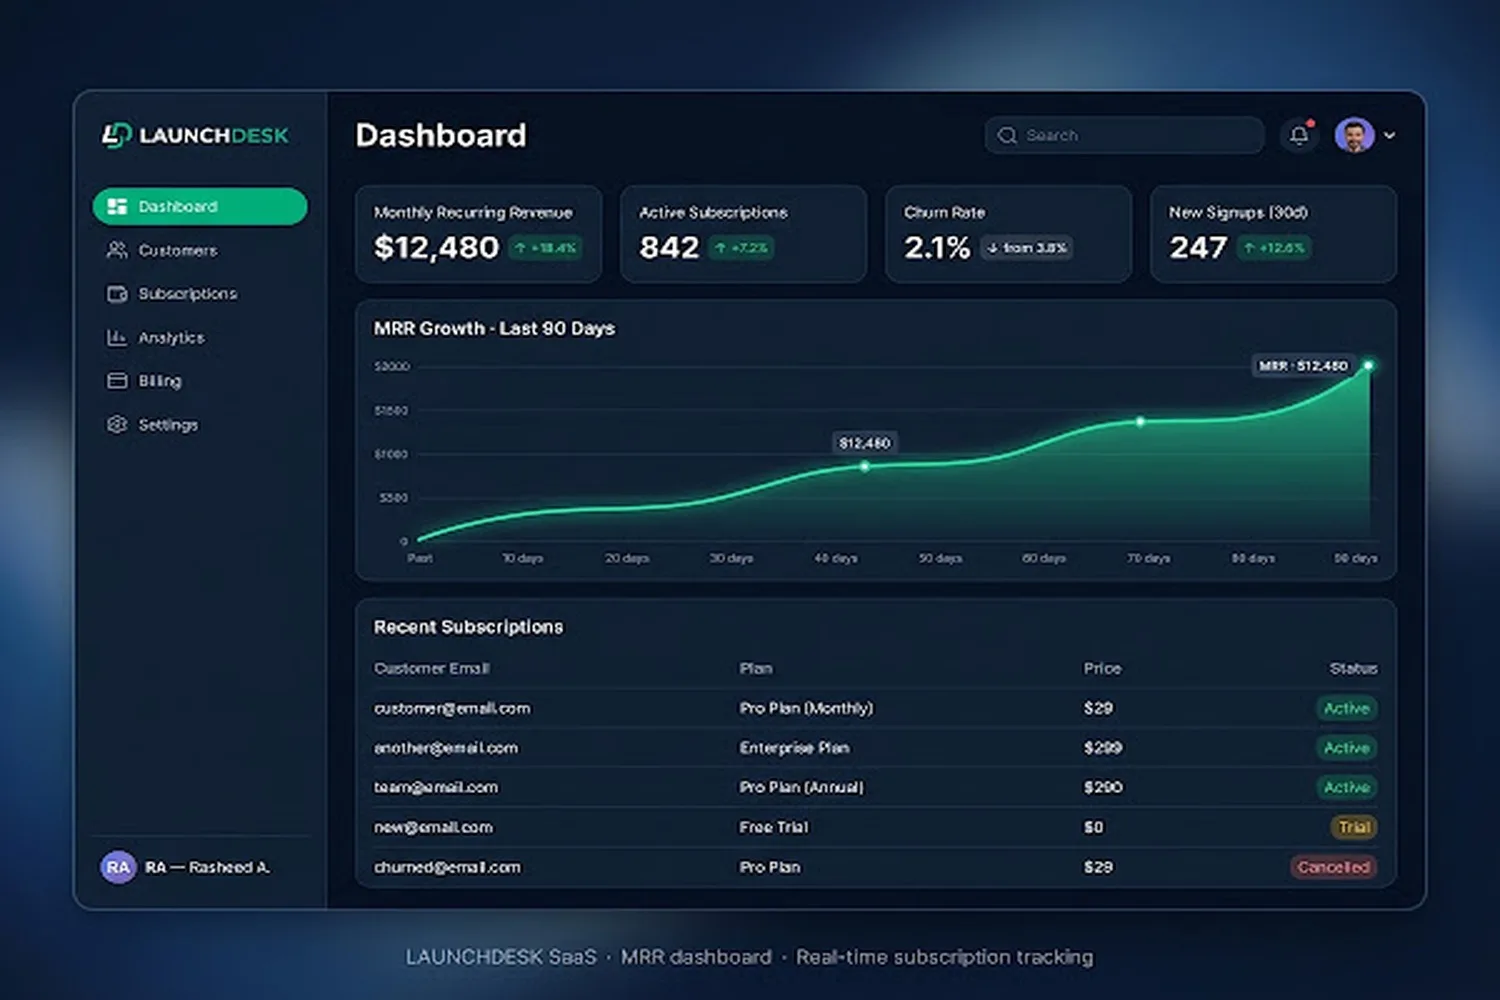
Task: Click the Analytics chart icon
Action: (x=117, y=337)
